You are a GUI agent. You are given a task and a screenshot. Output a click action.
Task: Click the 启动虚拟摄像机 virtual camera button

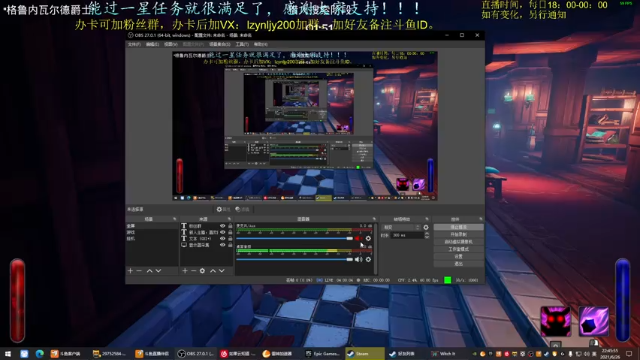click(x=458, y=242)
